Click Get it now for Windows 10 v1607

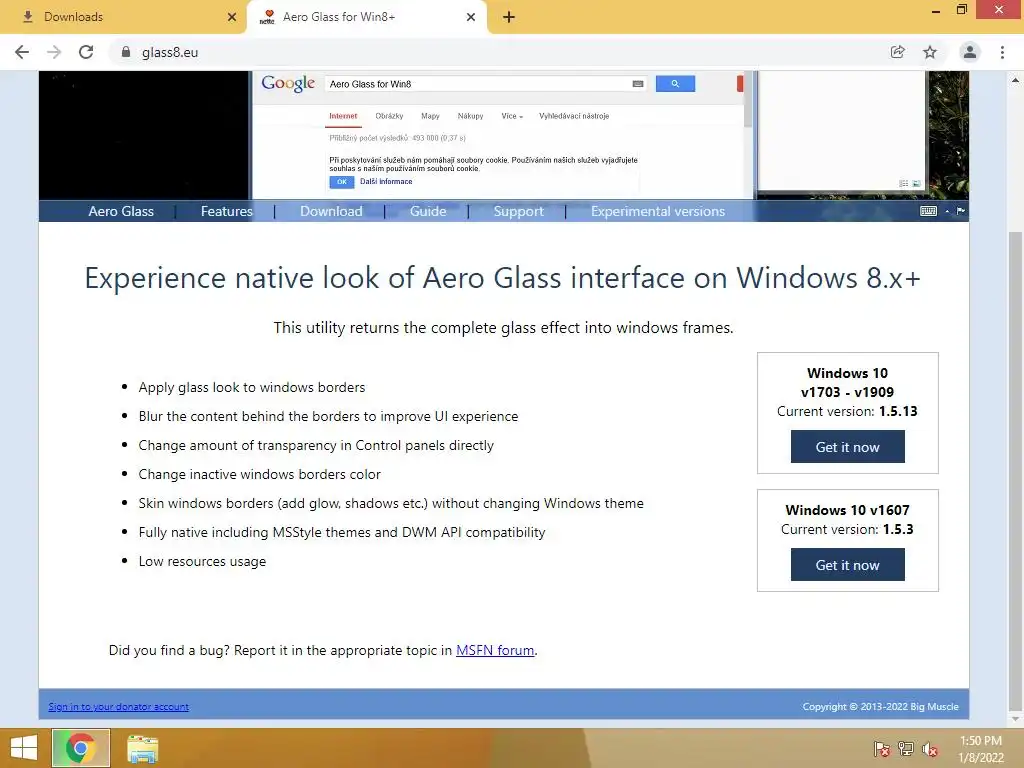(848, 565)
